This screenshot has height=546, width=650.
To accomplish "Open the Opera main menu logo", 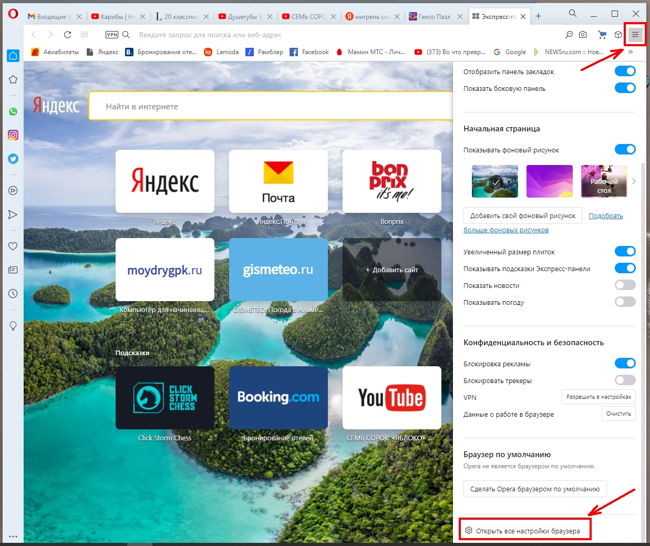I will pyautogui.click(x=13, y=14).
